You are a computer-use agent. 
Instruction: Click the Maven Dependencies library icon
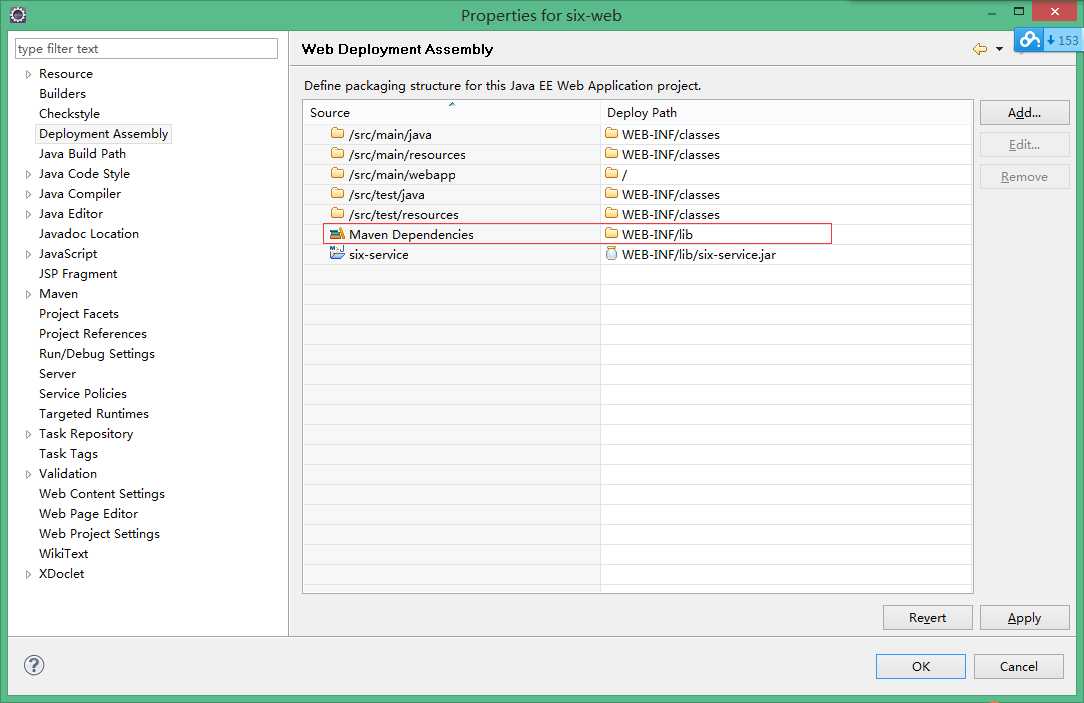tap(337, 234)
